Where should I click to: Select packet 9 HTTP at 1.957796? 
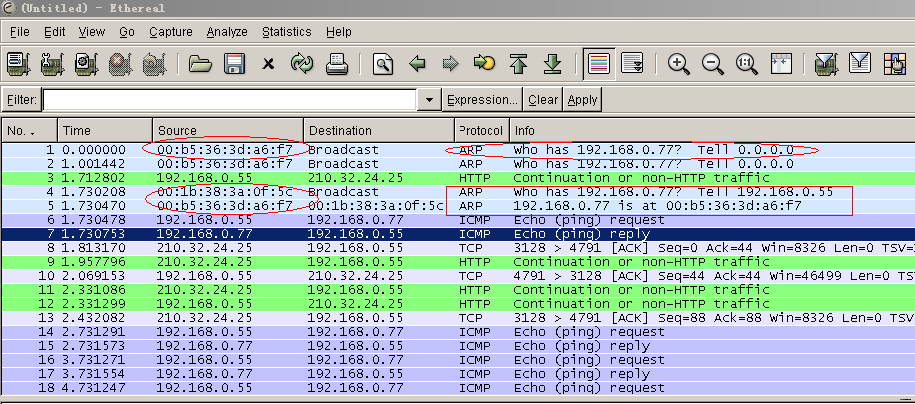tap(458, 262)
